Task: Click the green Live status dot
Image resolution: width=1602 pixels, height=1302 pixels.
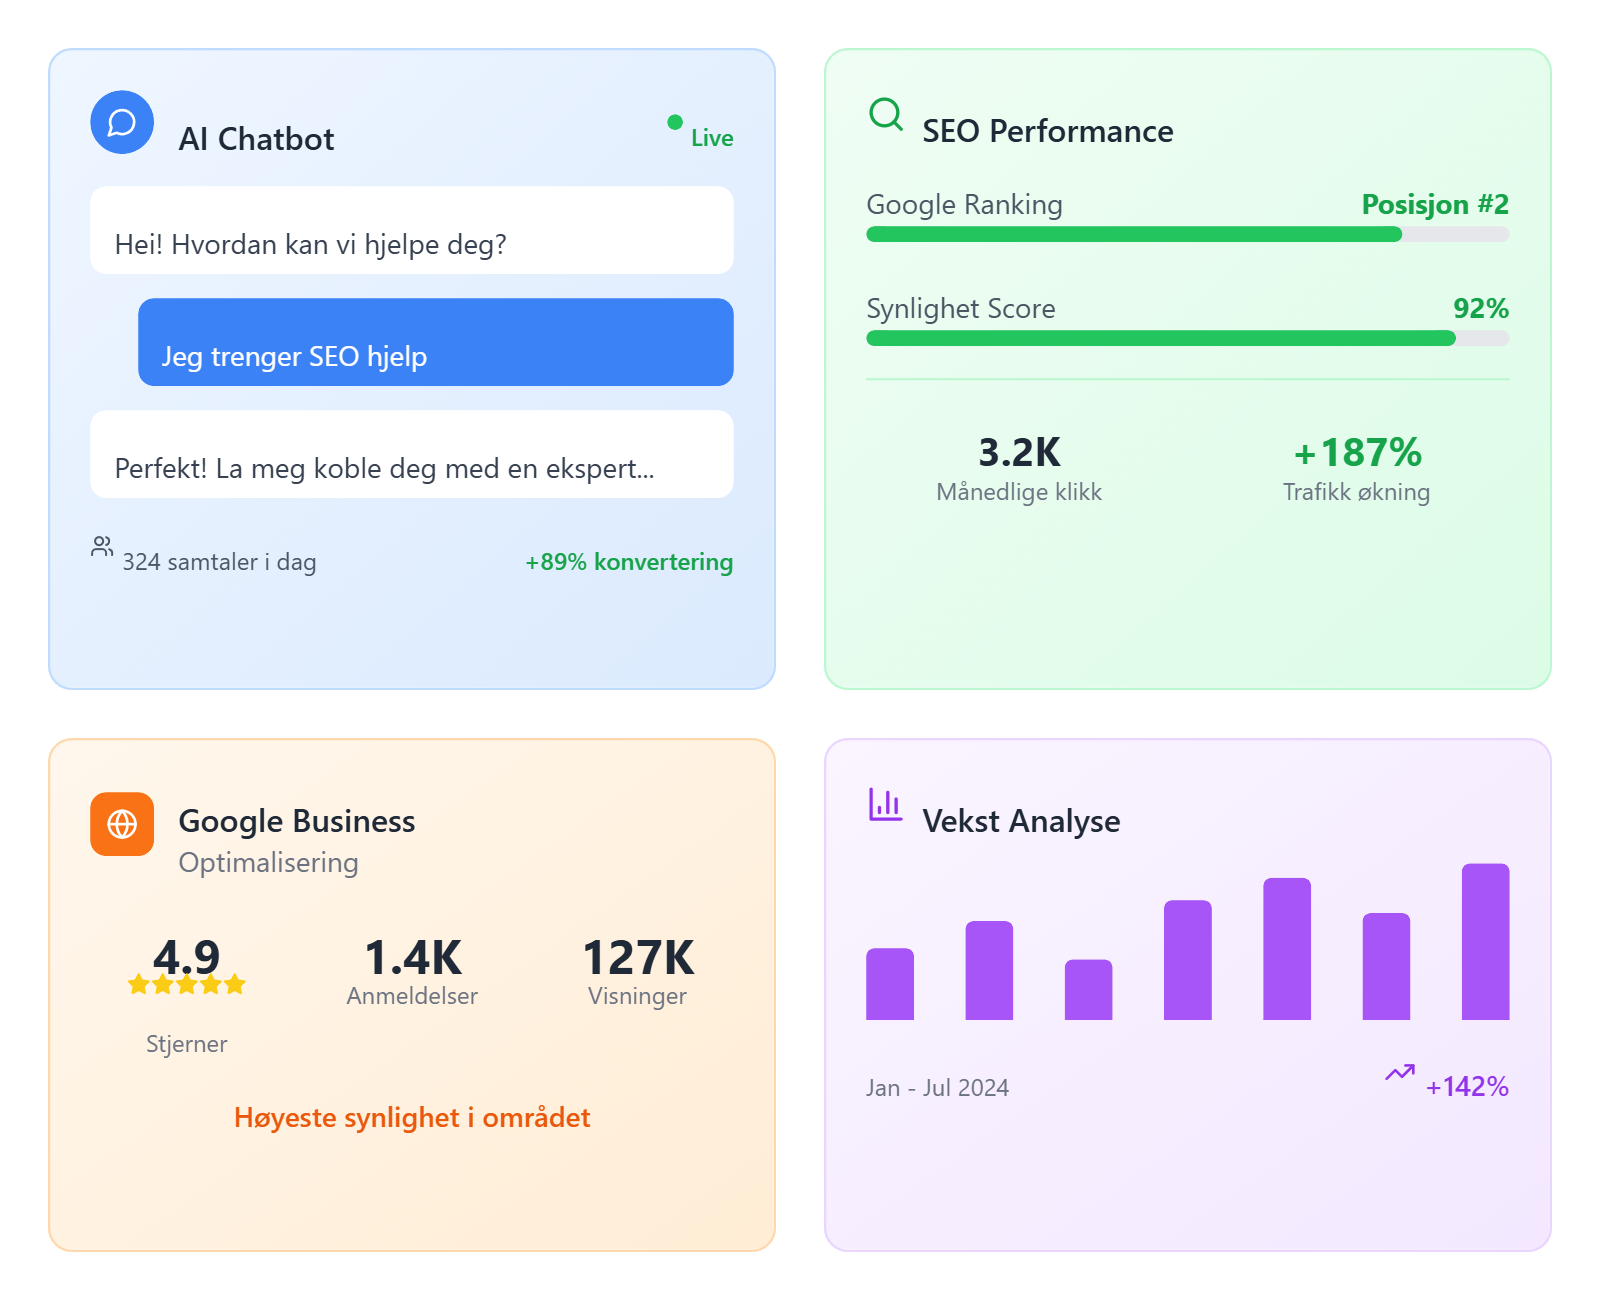Action: pyautogui.click(x=675, y=122)
